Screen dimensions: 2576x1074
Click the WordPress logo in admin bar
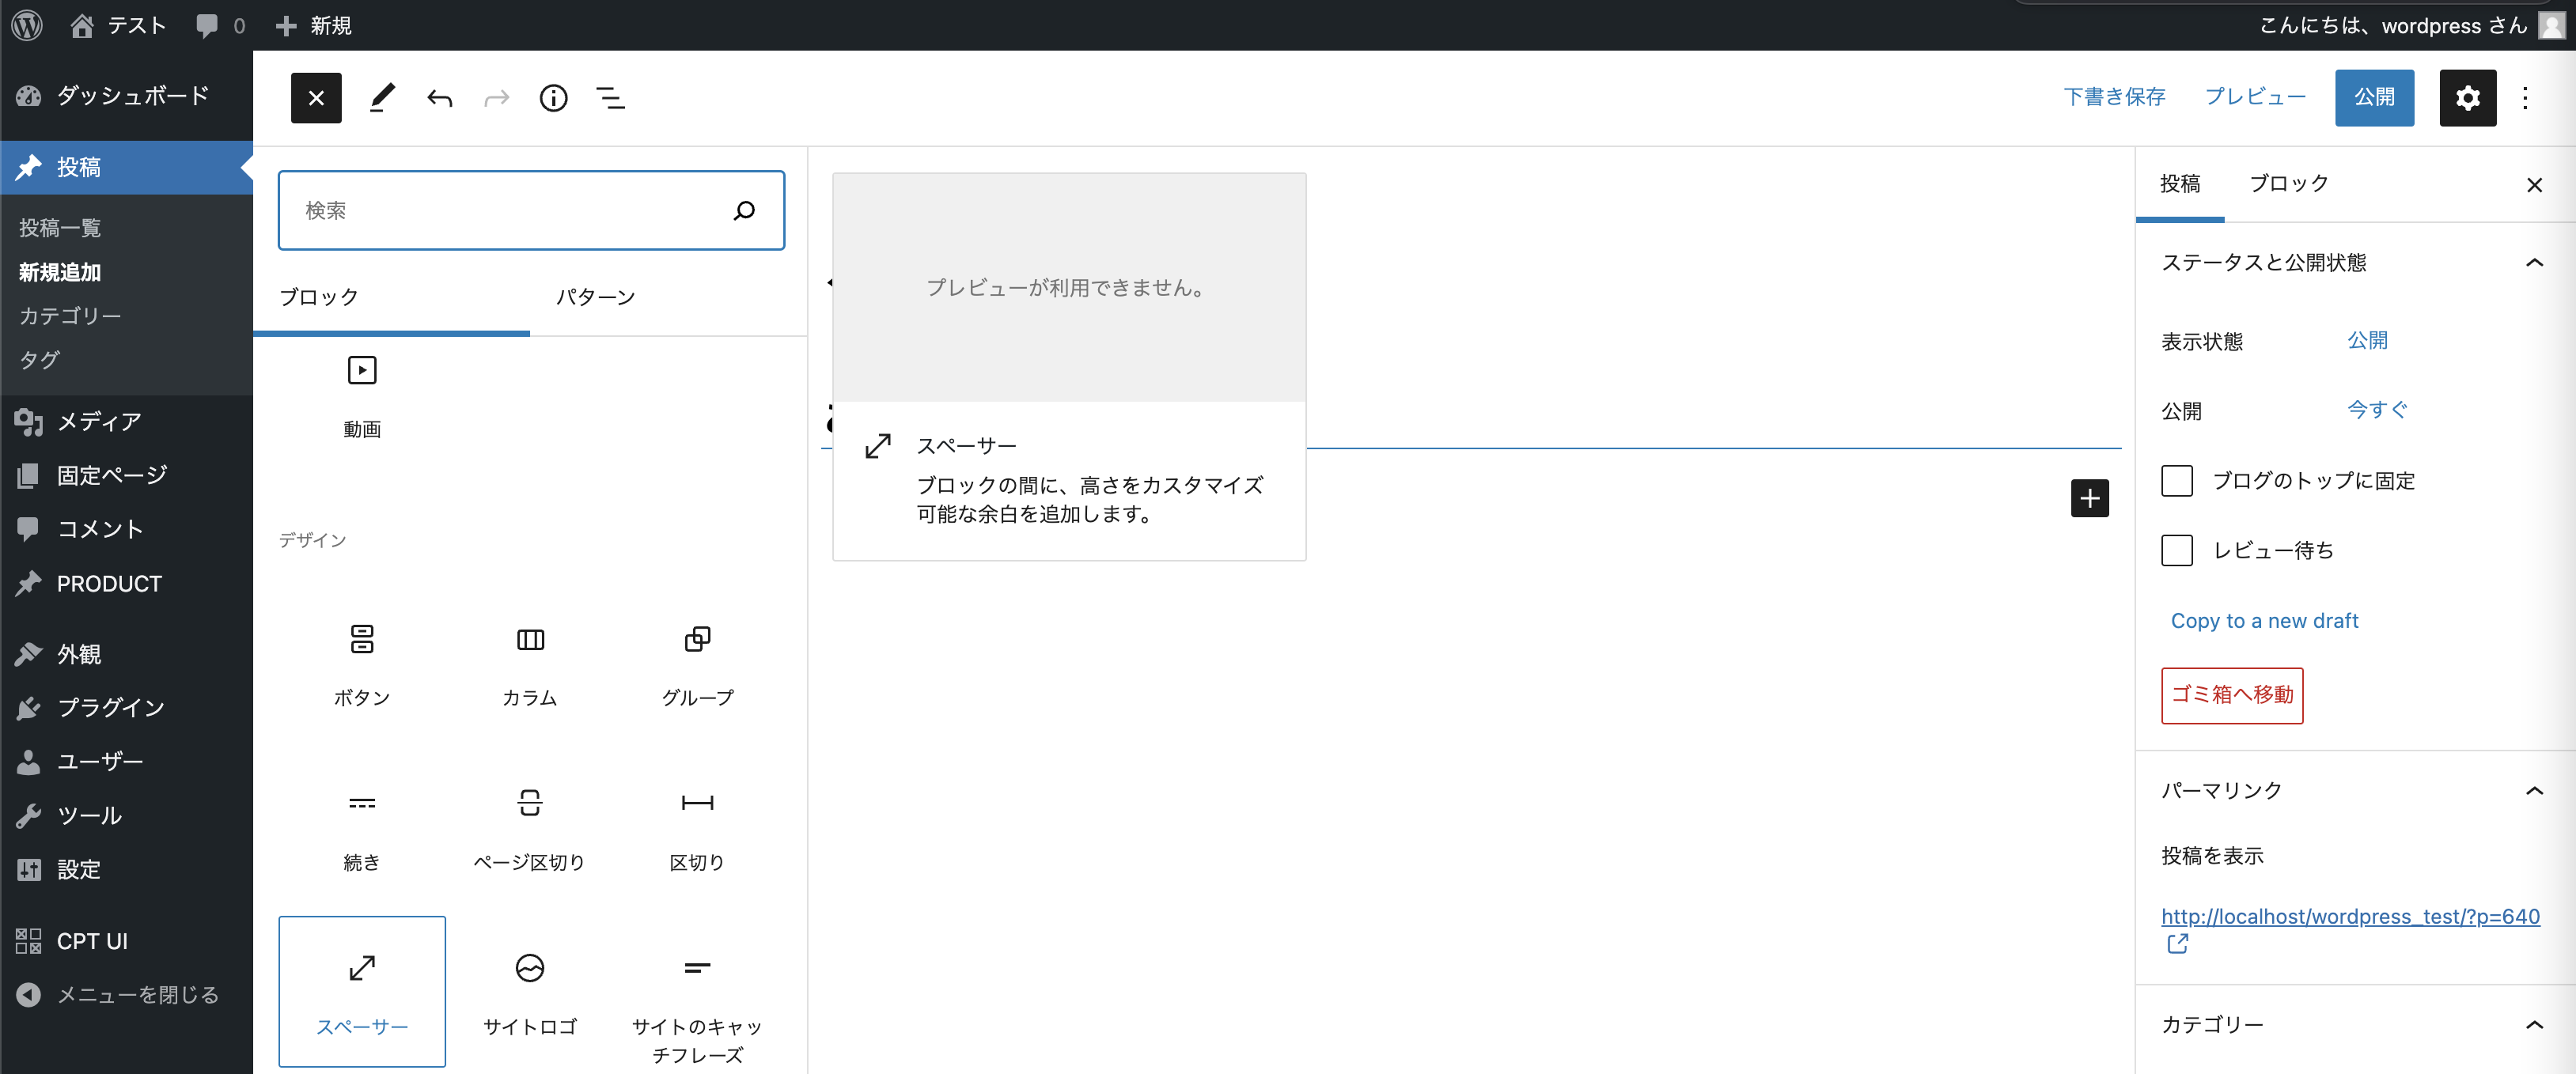coord(27,25)
